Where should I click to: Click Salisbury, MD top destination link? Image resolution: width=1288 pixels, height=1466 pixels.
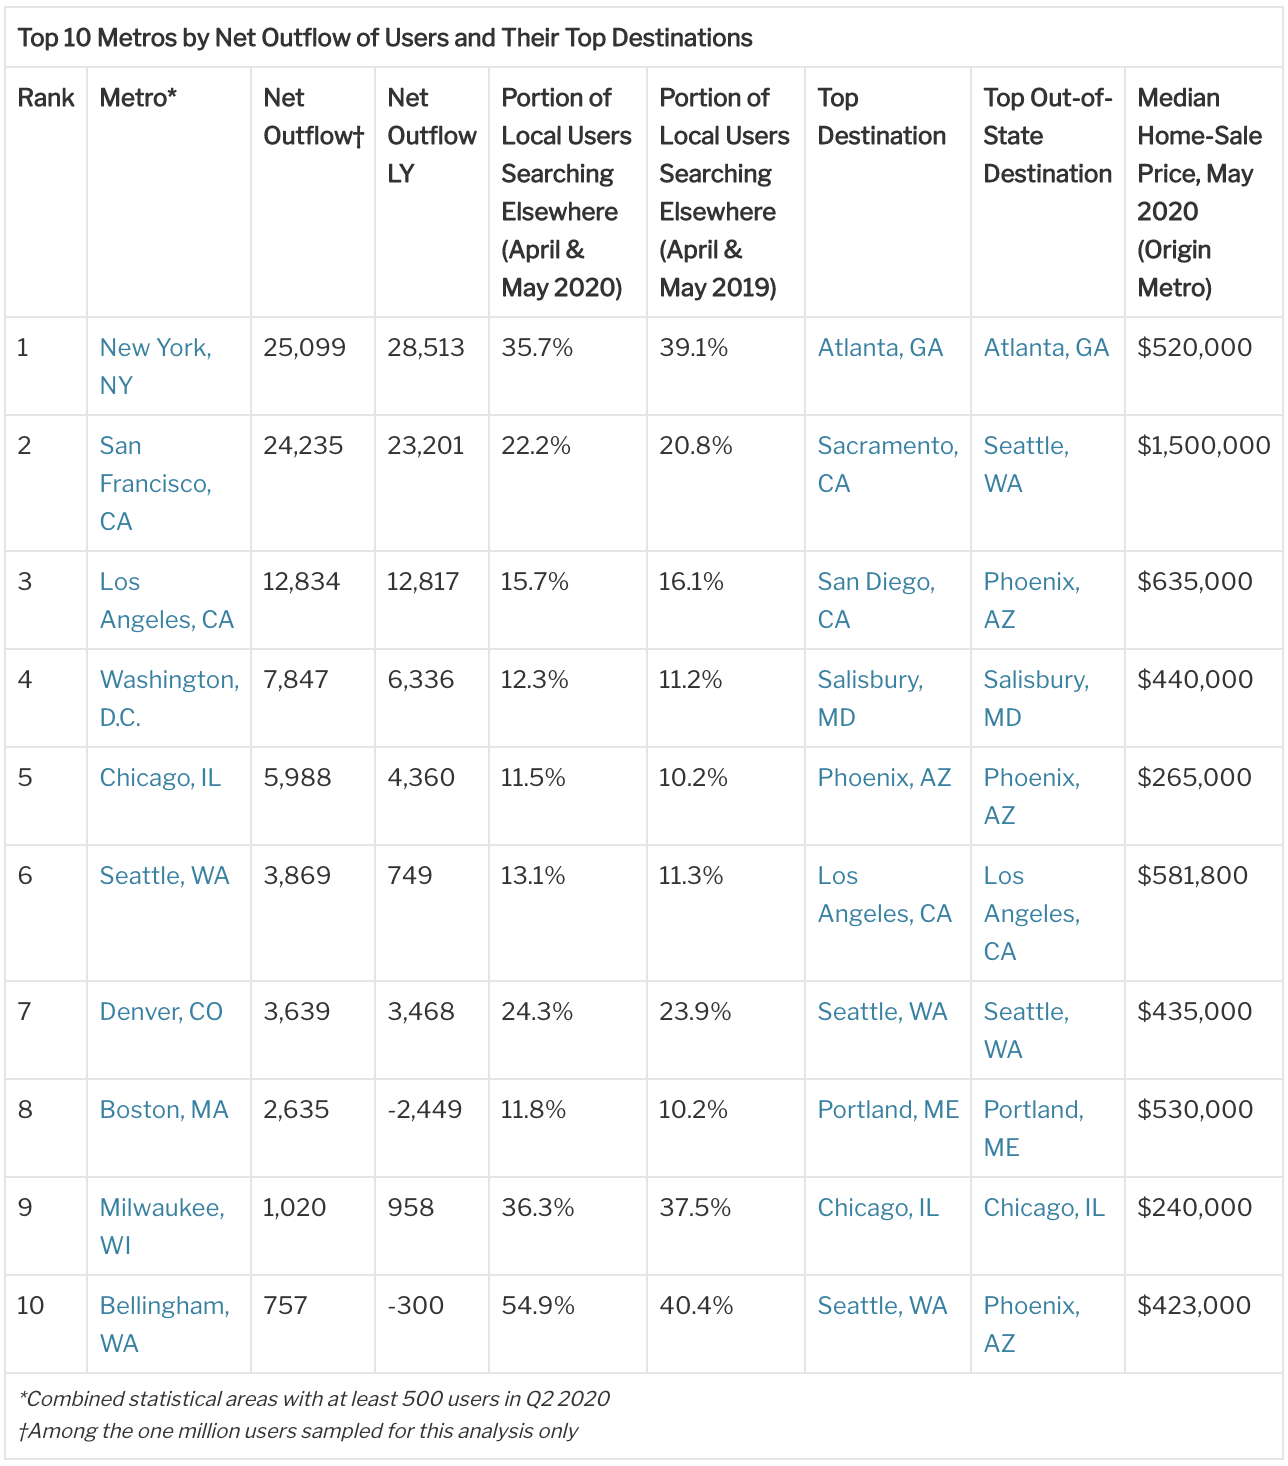point(870,698)
